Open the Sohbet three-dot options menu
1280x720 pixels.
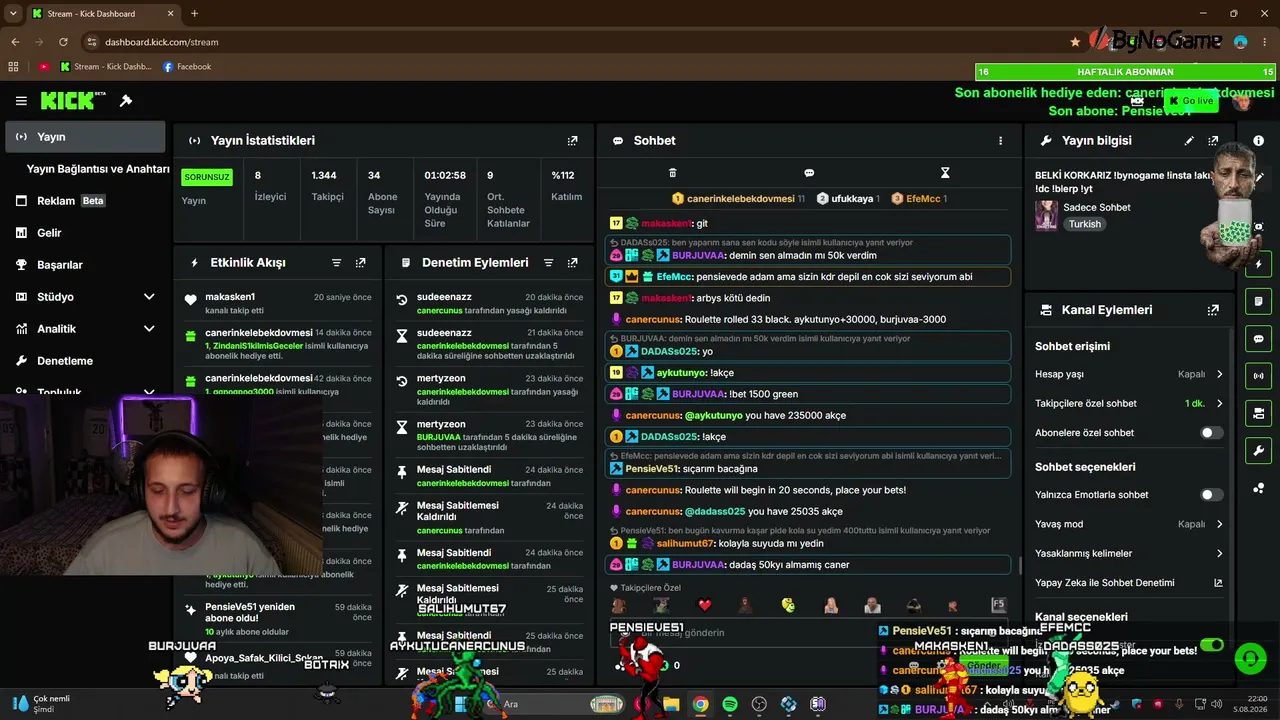coord(1000,141)
